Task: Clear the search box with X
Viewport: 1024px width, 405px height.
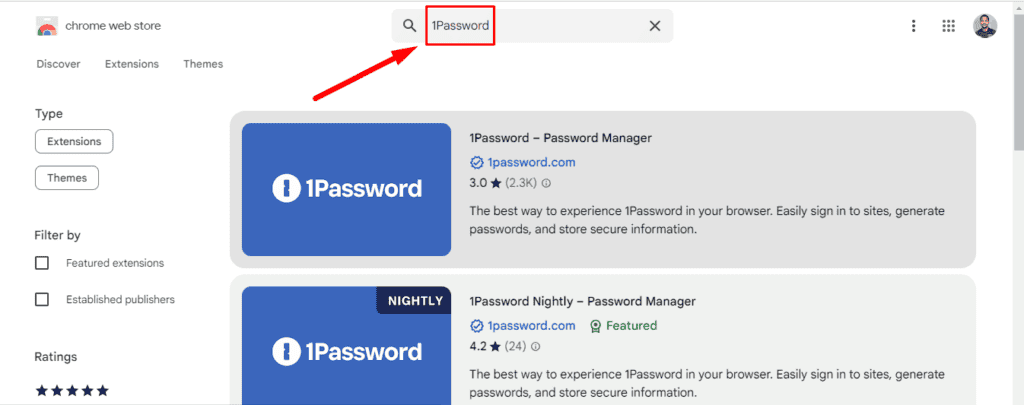Action: [x=655, y=26]
